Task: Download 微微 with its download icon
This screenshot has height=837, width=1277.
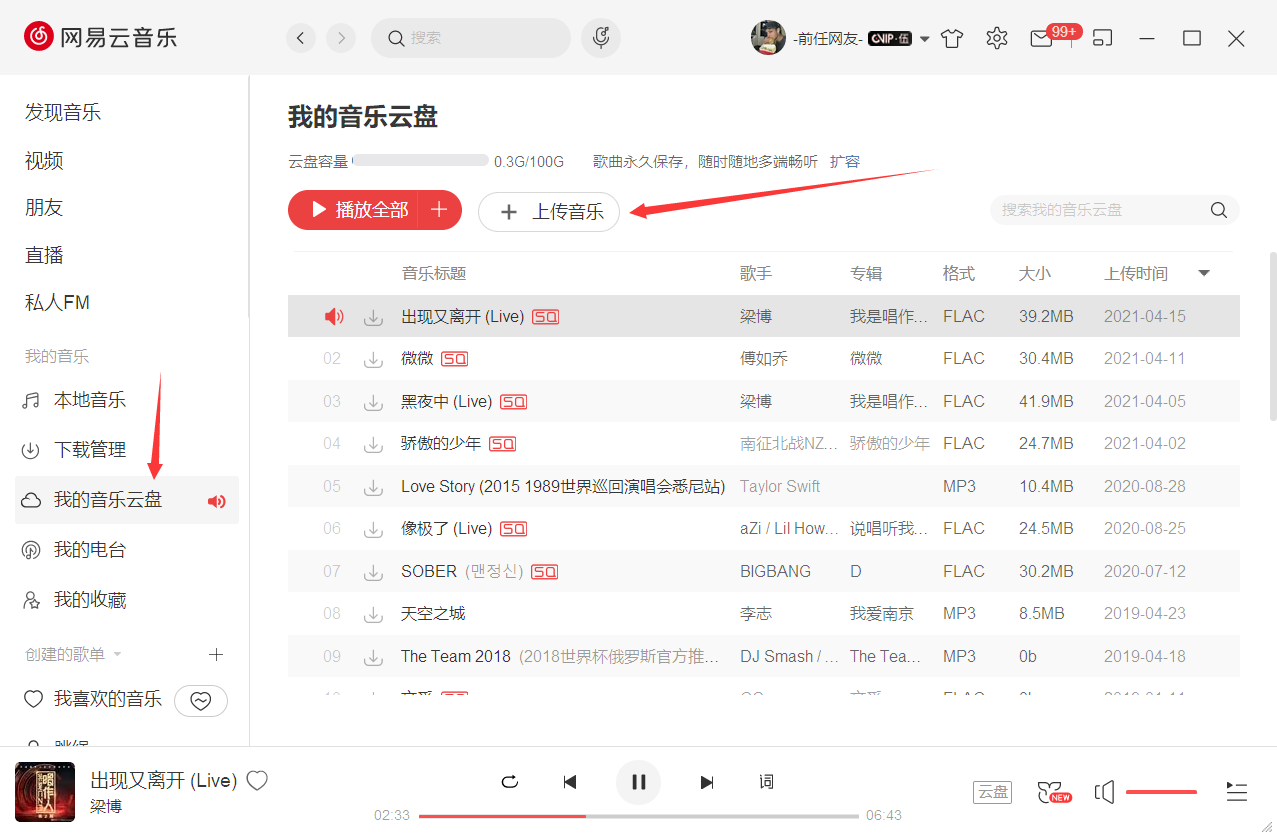Action: pos(373,359)
